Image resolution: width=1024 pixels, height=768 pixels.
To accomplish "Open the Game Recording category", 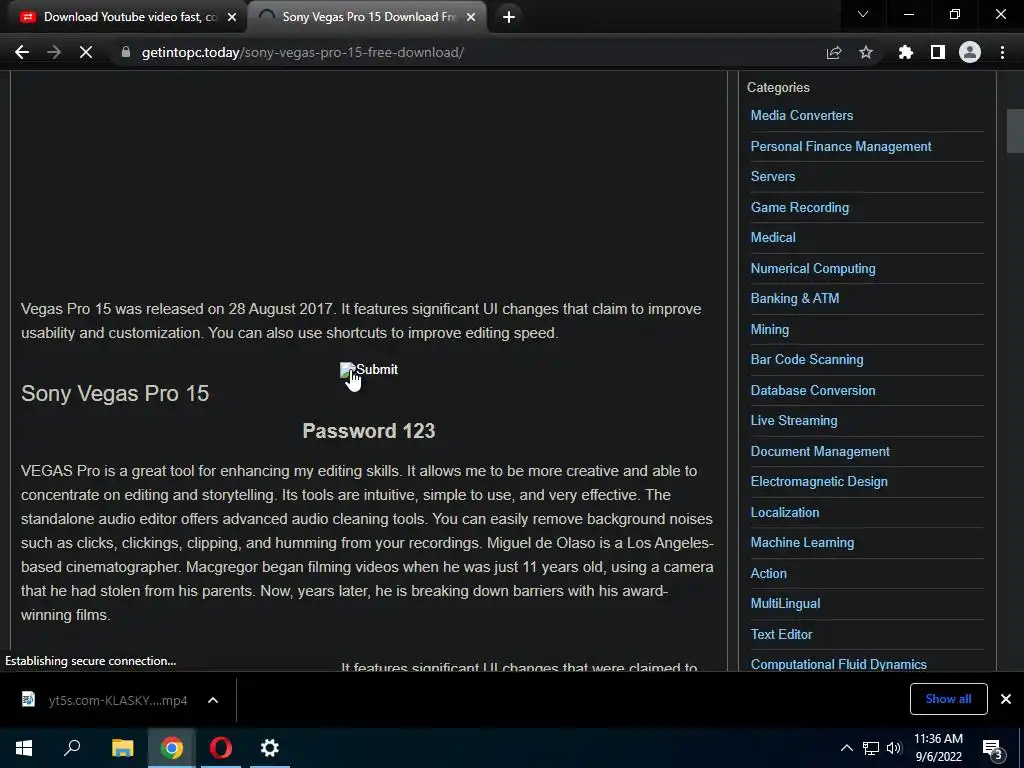I will 799,207.
